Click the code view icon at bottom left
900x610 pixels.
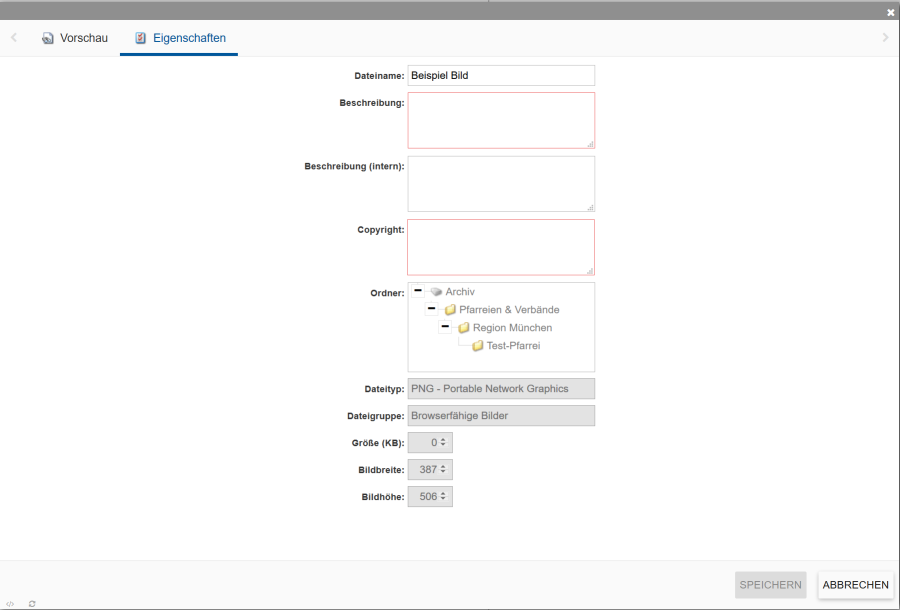tap(10, 604)
